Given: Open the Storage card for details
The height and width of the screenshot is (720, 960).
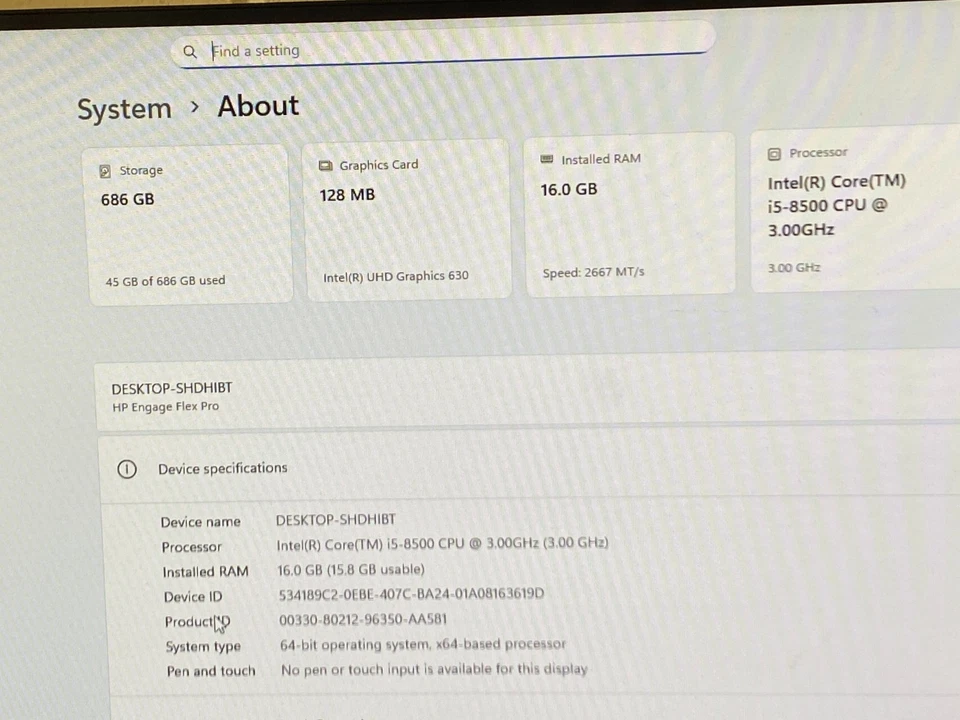Looking at the screenshot, I should (x=185, y=220).
